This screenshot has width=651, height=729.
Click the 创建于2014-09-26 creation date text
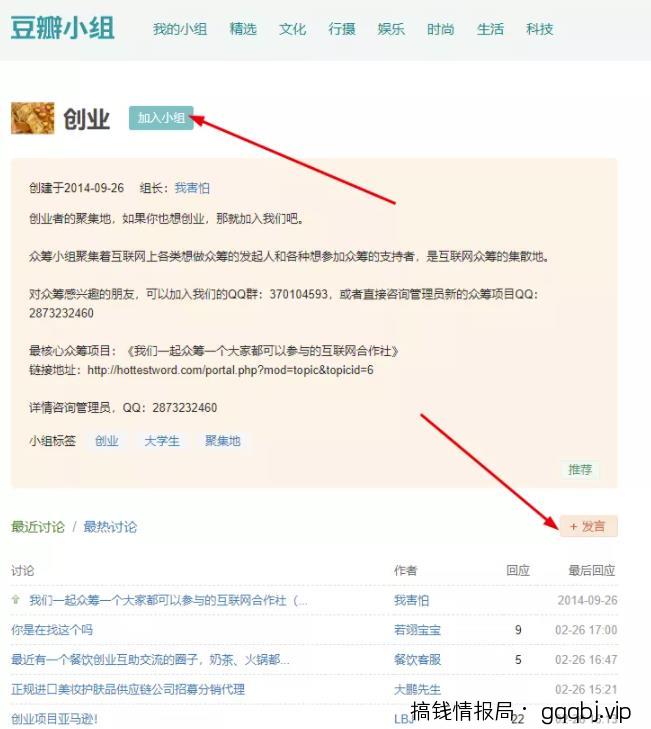tap(77, 188)
